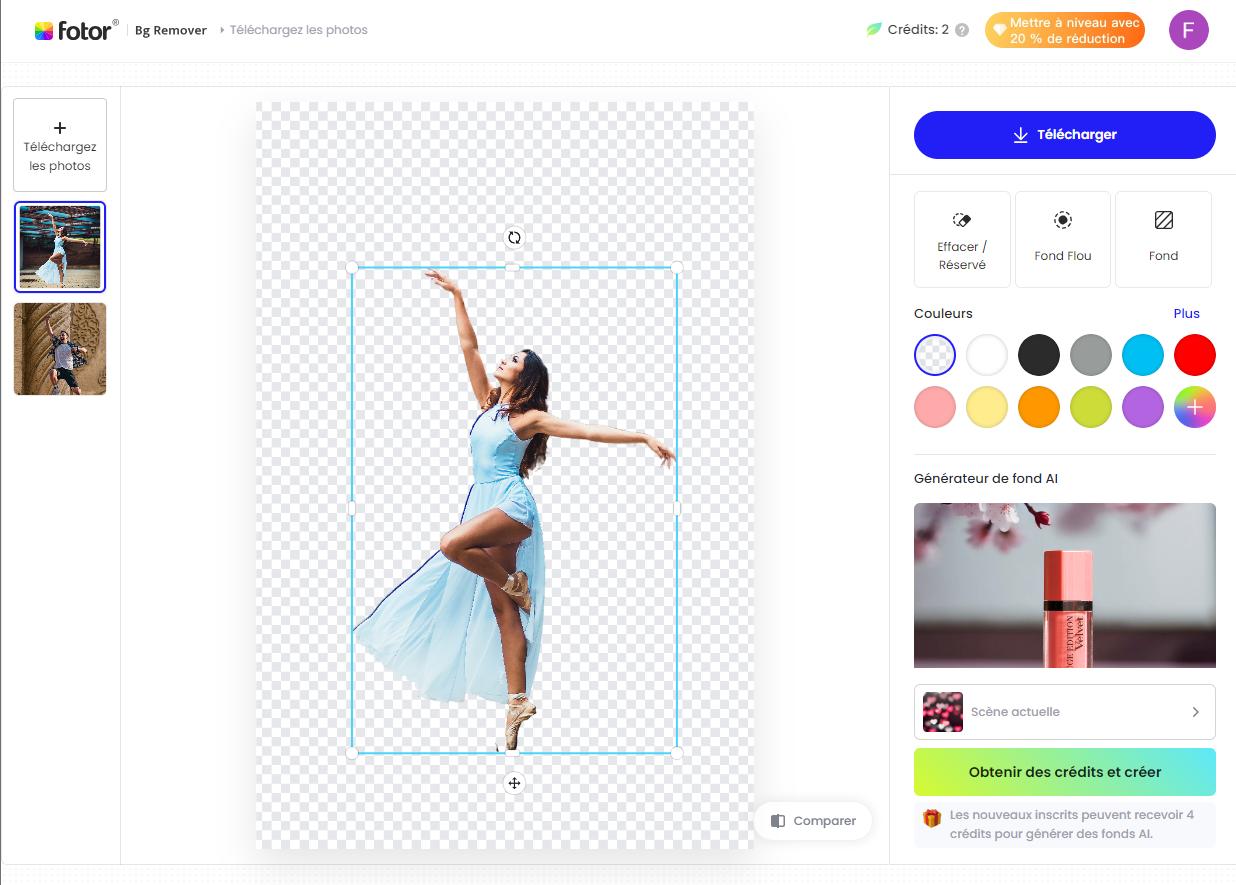Open the custom color picker plus swatch
This screenshot has width=1236, height=885.
tap(1194, 407)
